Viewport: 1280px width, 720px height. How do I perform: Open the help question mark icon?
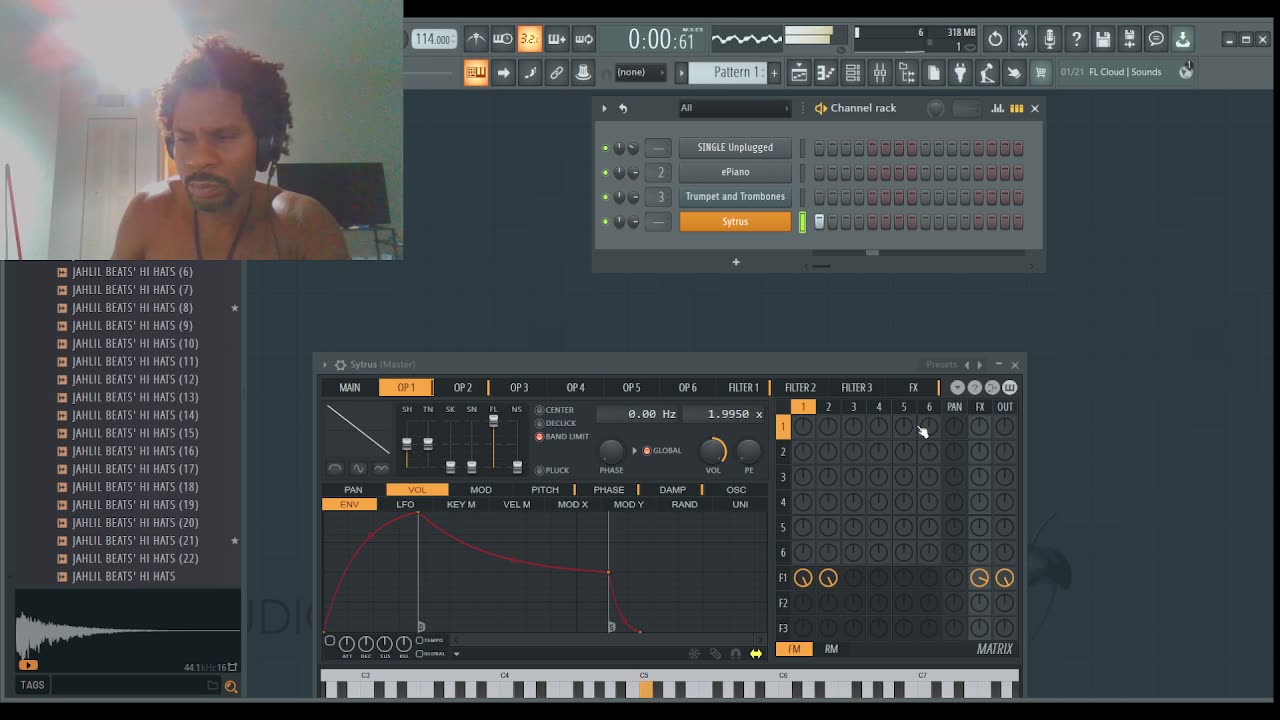[x=1077, y=39]
